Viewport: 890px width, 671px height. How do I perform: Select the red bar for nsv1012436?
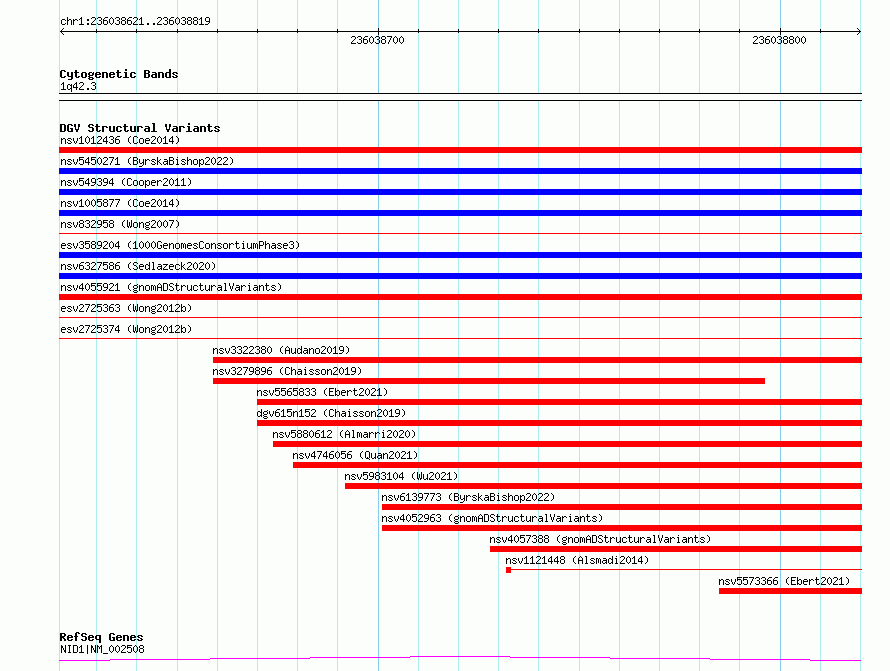460,150
